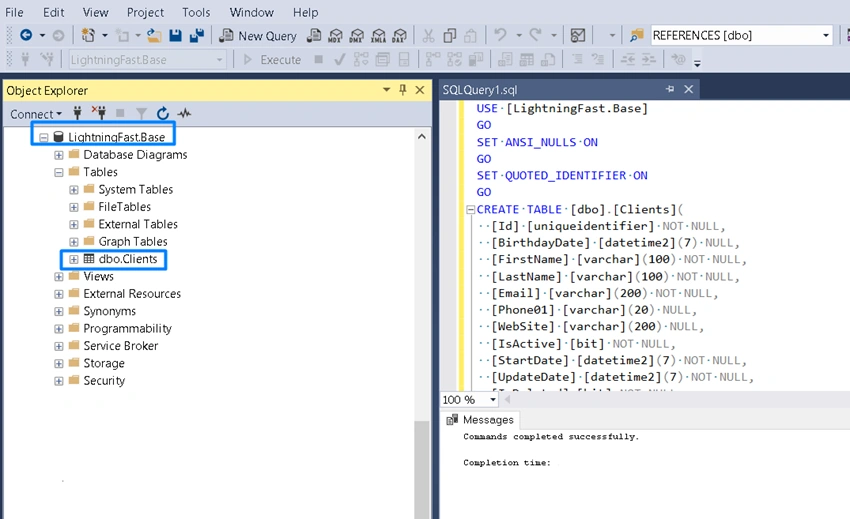Viewport: 850px width, 519px height.
Task: Create a new project from toolbar
Action: pos(88,35)
